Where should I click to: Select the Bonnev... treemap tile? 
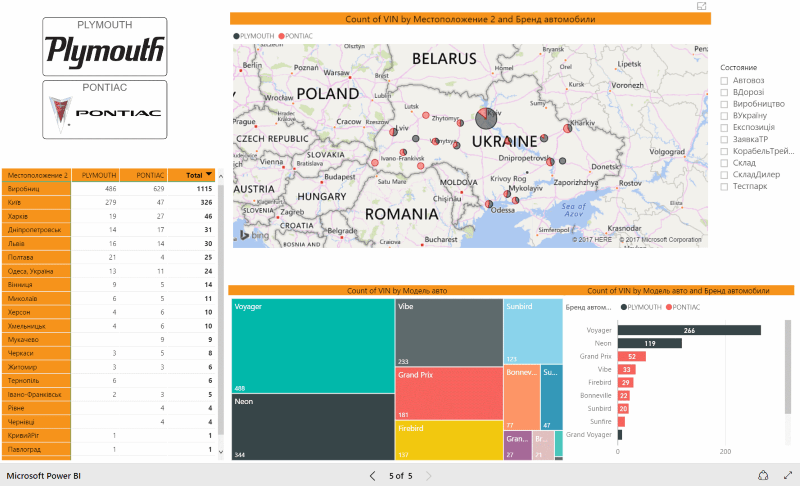pos(522,397)
